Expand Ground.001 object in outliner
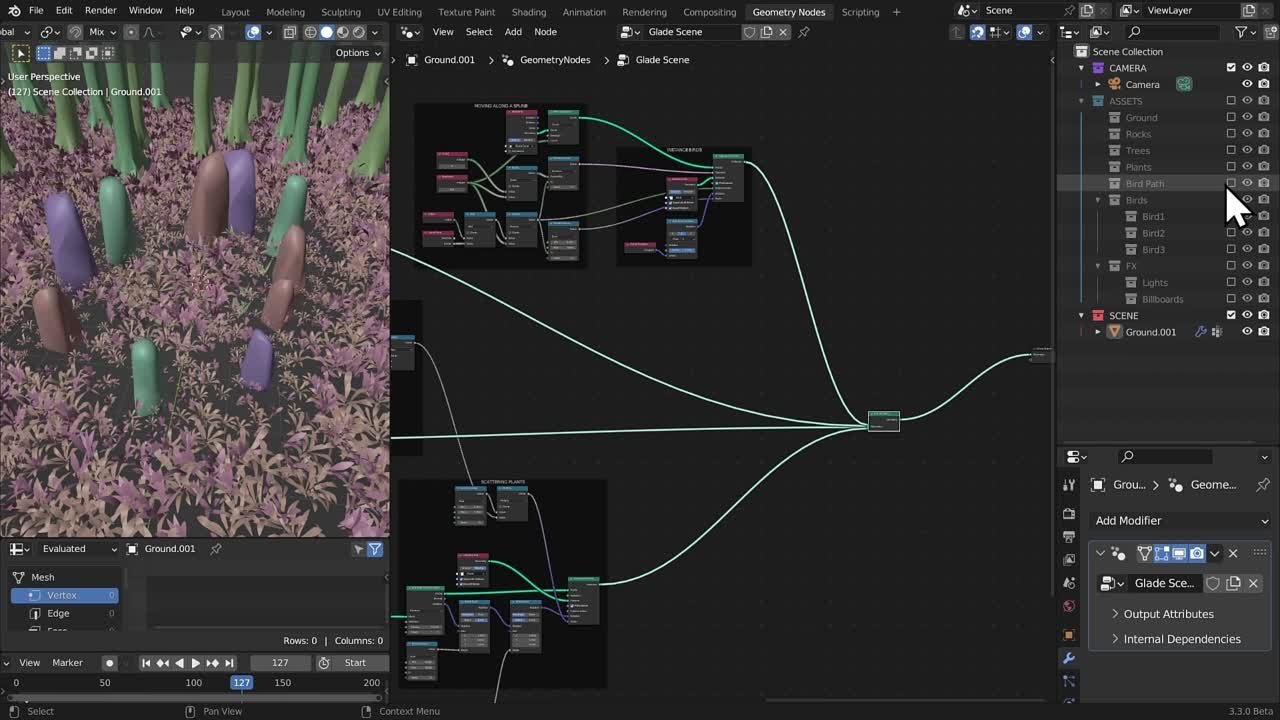1280x720 pixels. pyautogui.click(x=1098, y=332)
